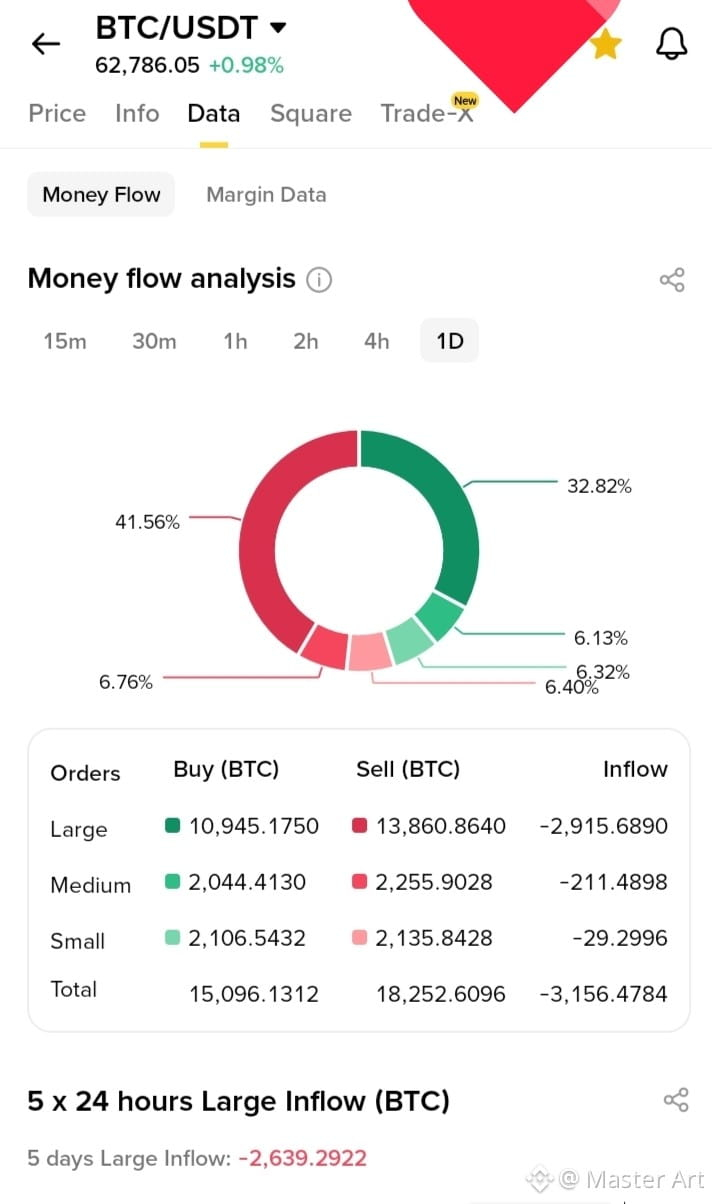Toggle the yellow favorite star
The image size is (712, 1204).
pos(605,43)
